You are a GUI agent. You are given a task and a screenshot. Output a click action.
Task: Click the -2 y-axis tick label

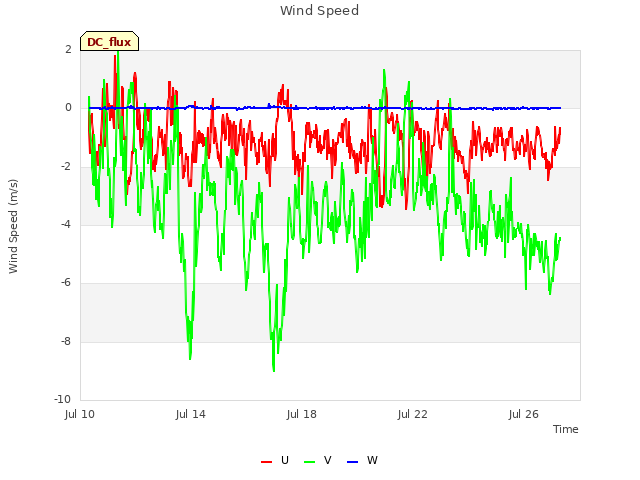pos(66,166)
